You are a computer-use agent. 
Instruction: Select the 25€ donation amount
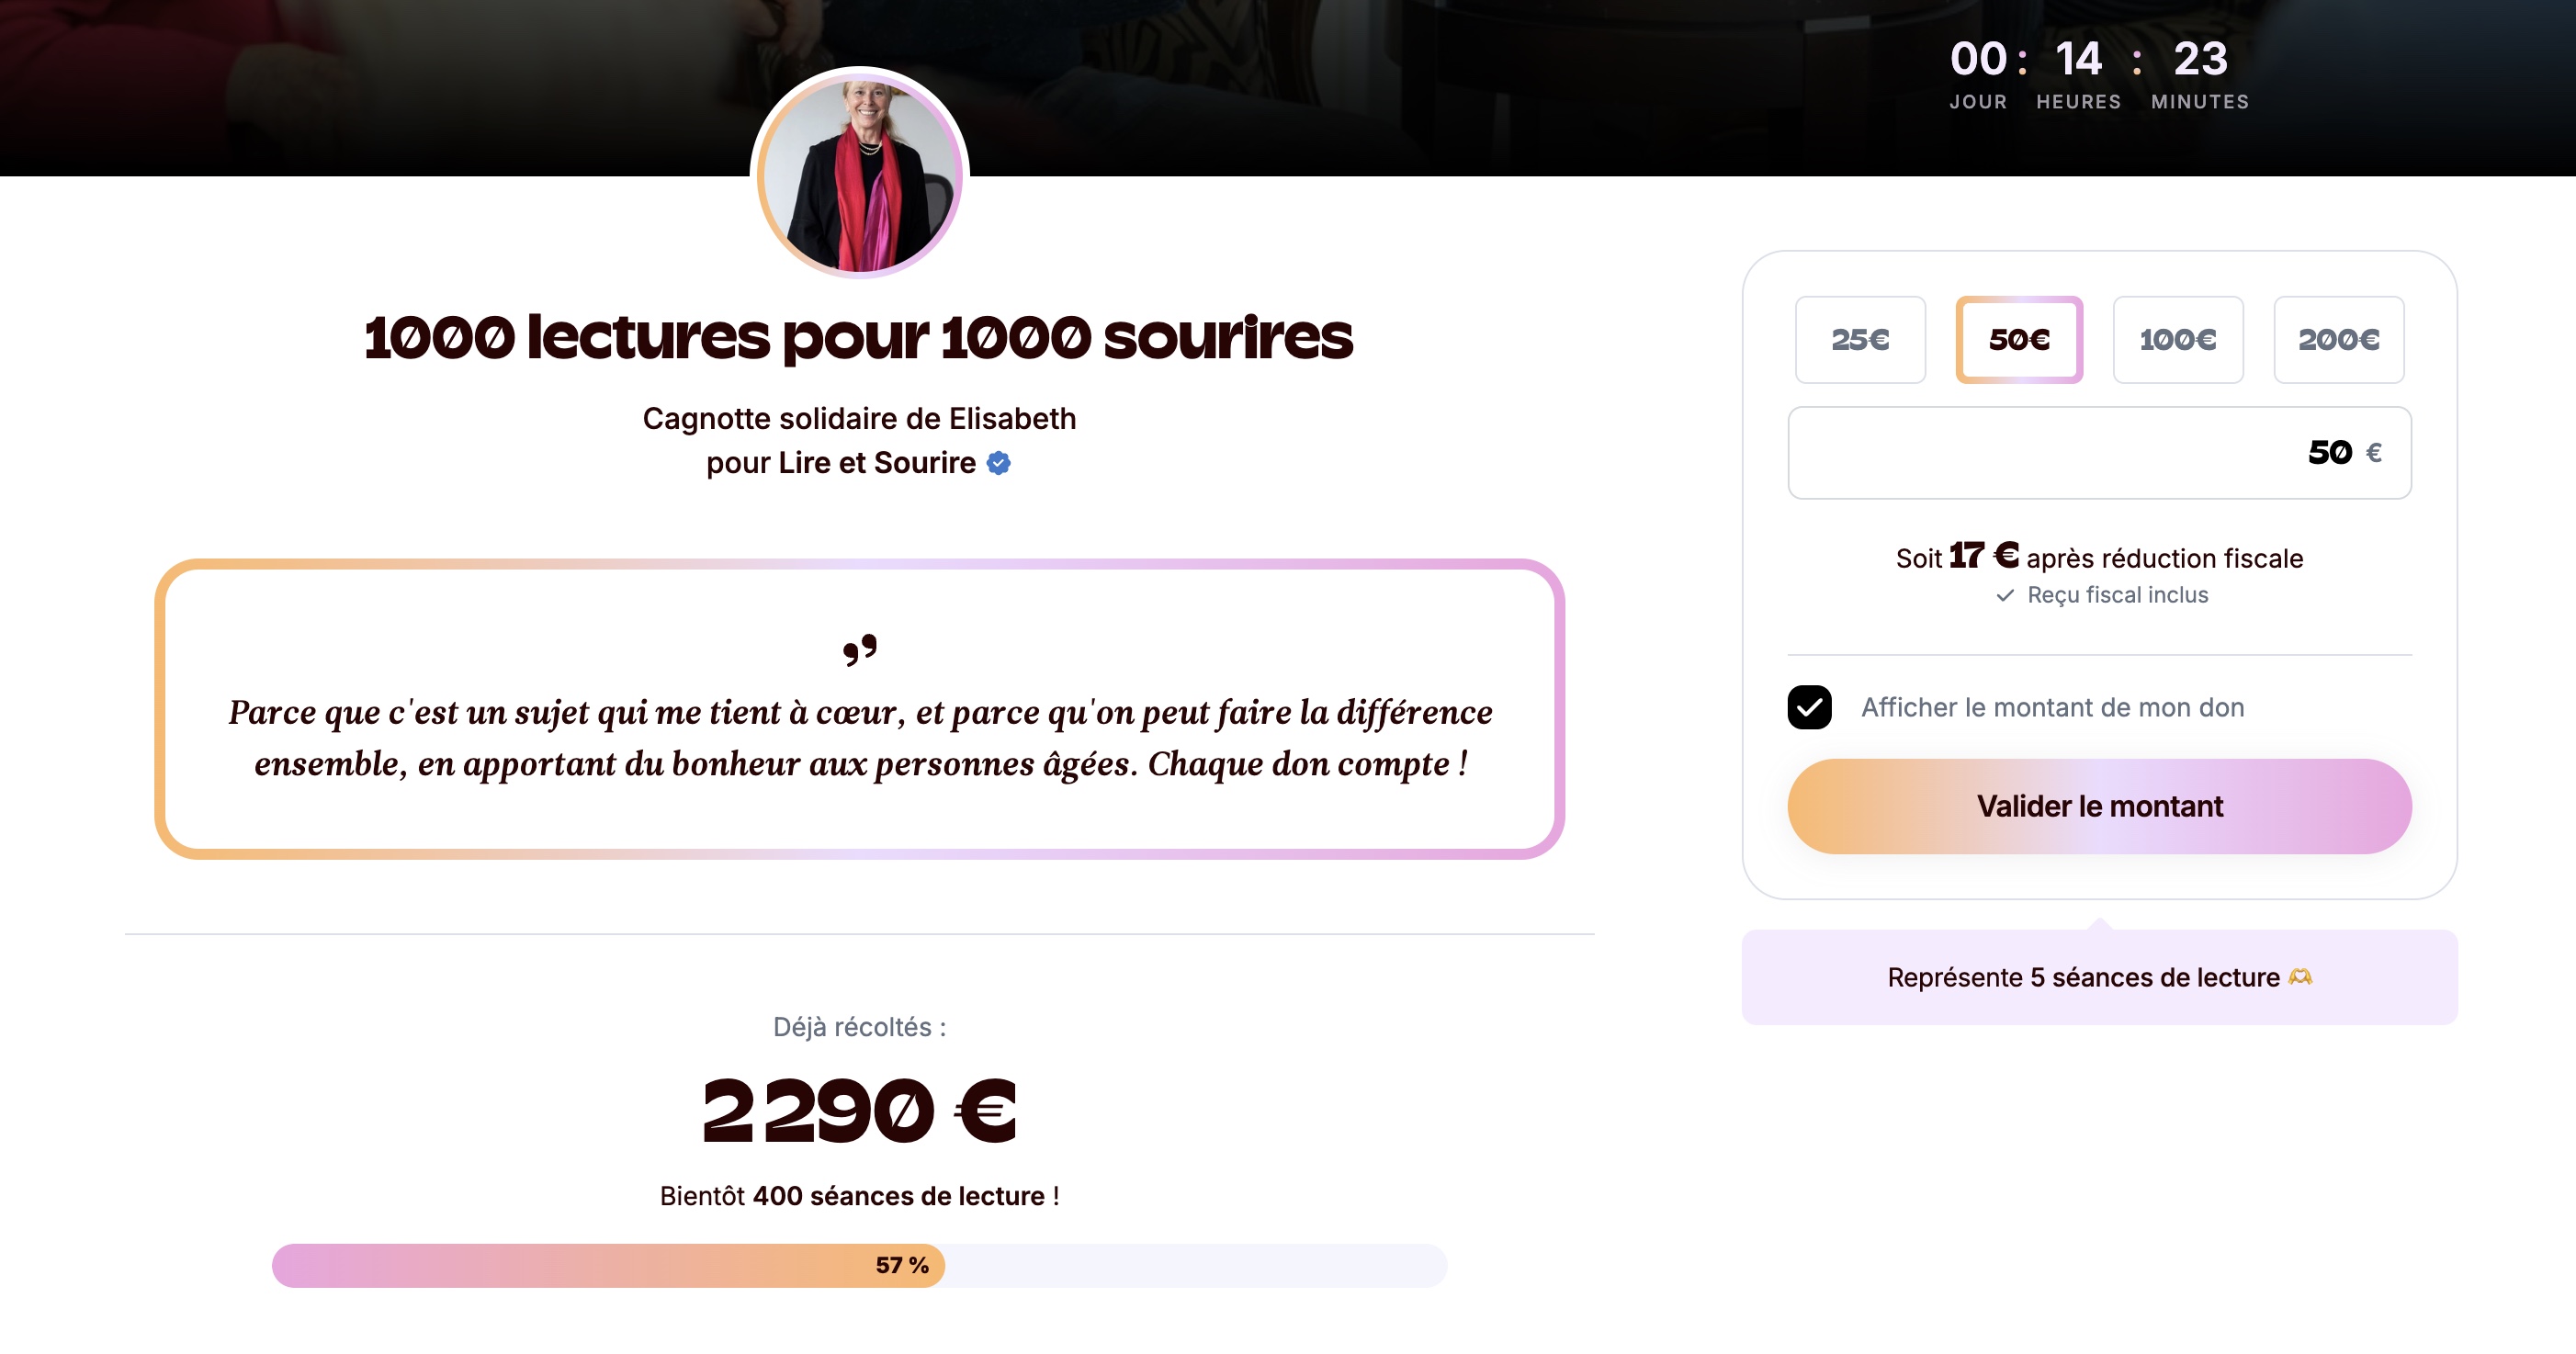[x=1860, y=340]
